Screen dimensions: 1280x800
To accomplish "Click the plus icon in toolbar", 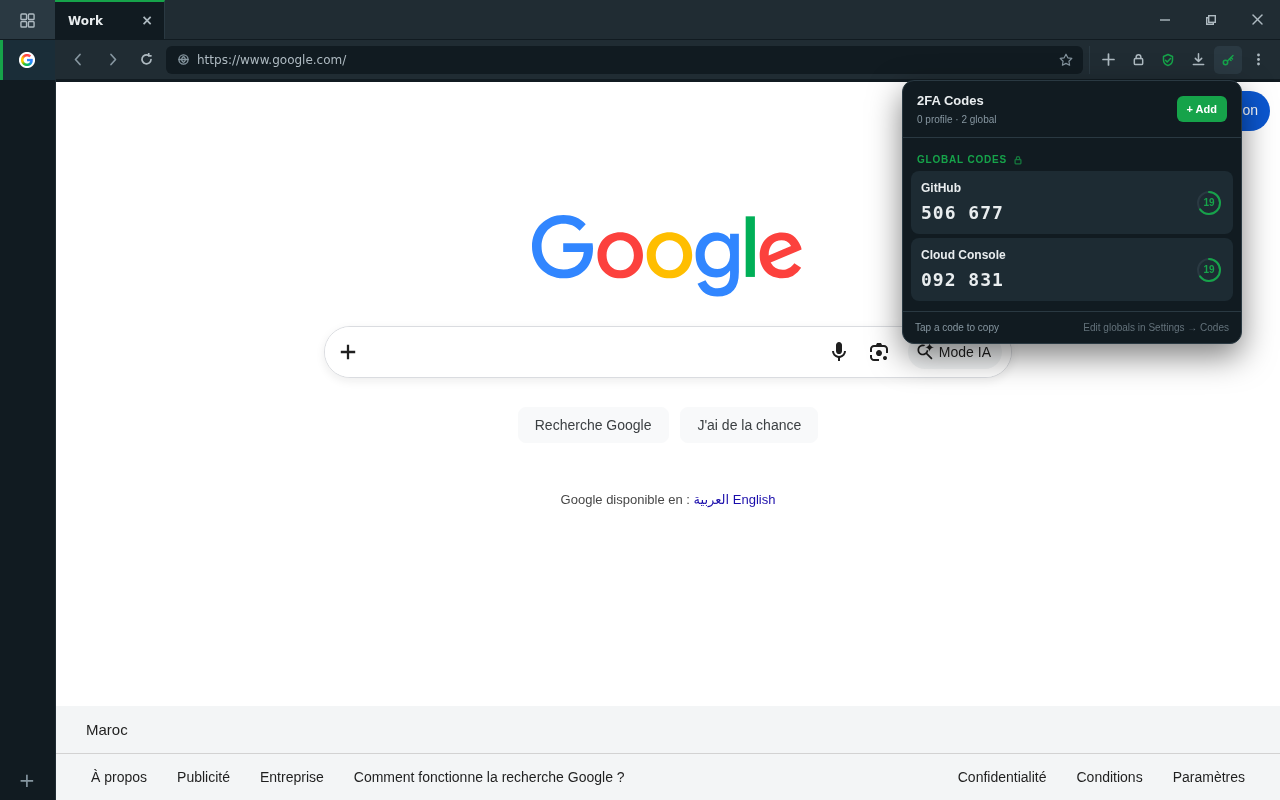I will click(x=1108, y=60).
